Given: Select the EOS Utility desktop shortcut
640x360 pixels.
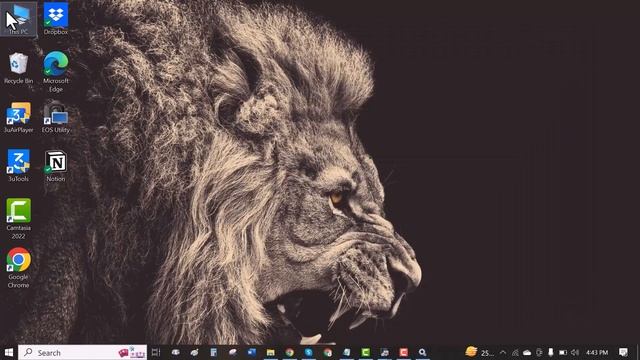Looking at the screenshot, I should [56, 118].
